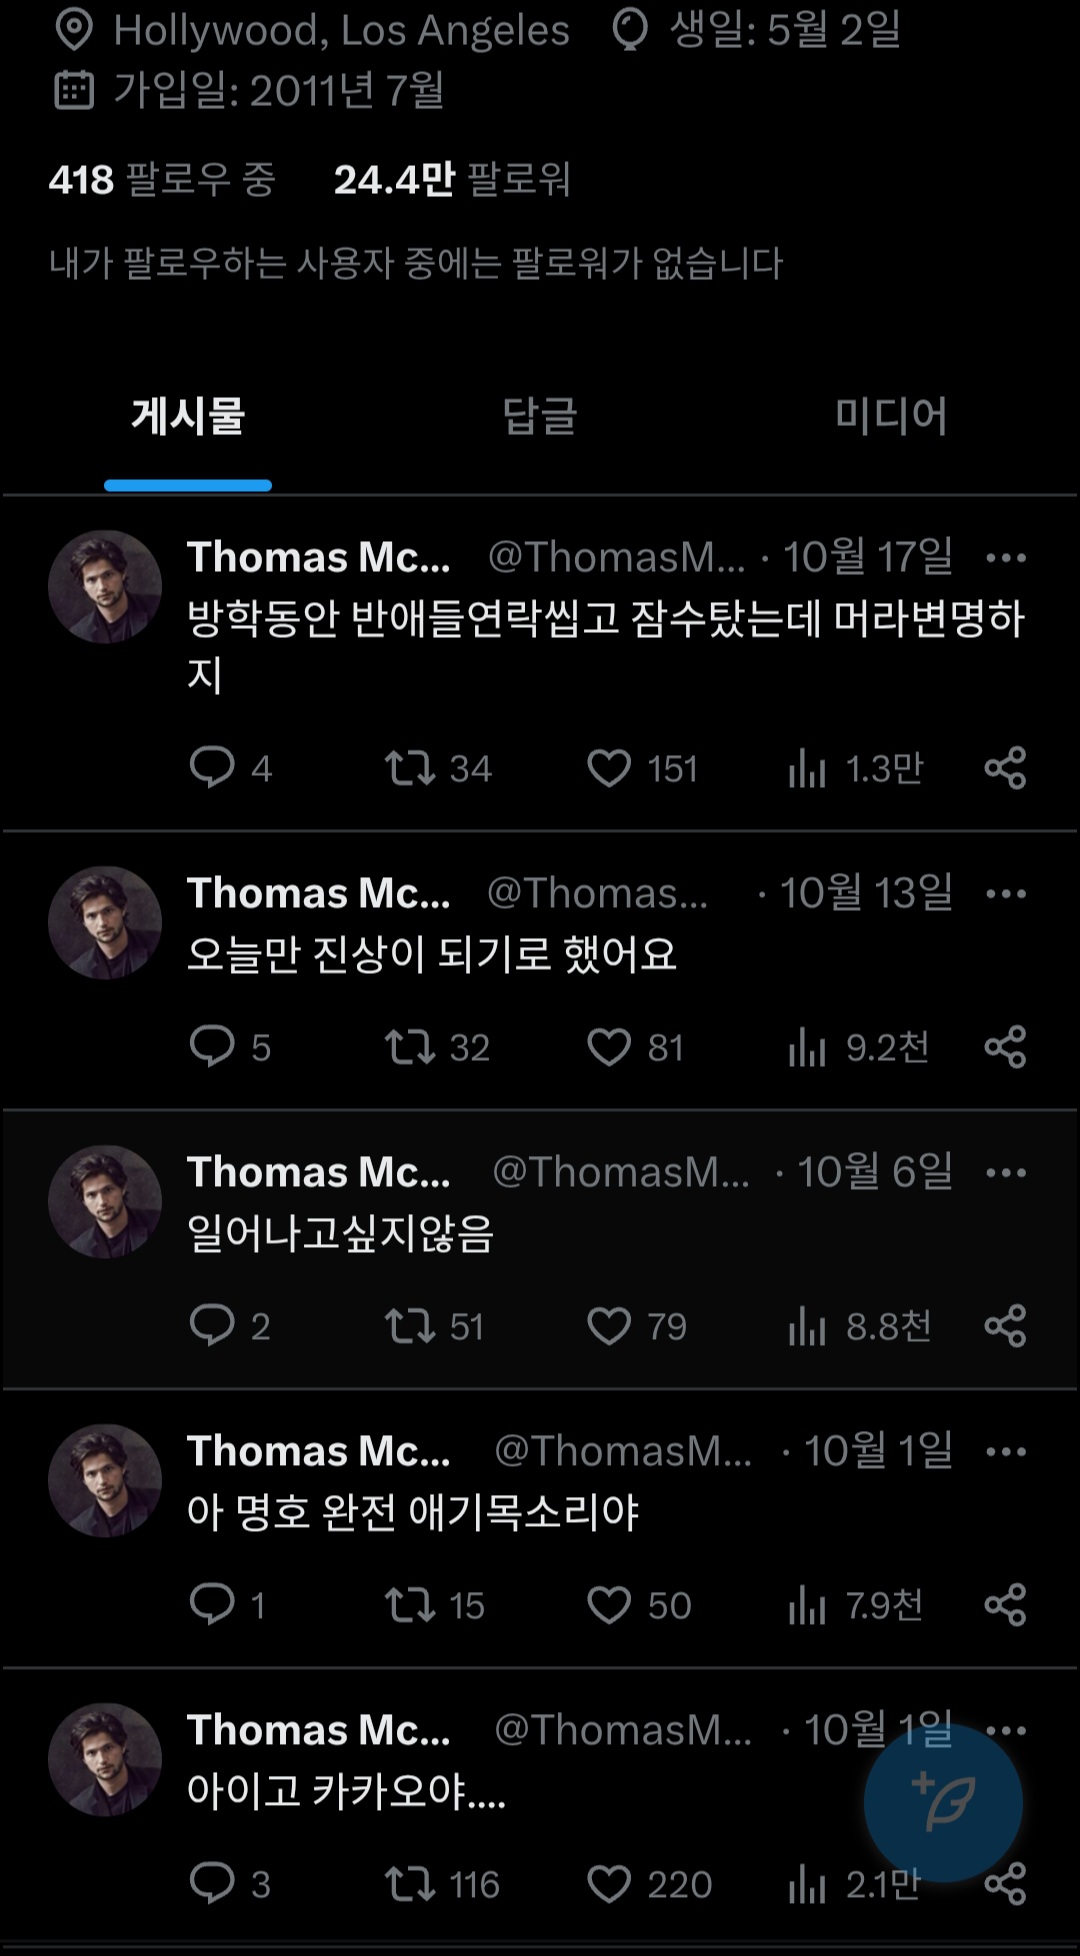
Task: Repost the post with 116 reposts
Action: click(410, 1884)
